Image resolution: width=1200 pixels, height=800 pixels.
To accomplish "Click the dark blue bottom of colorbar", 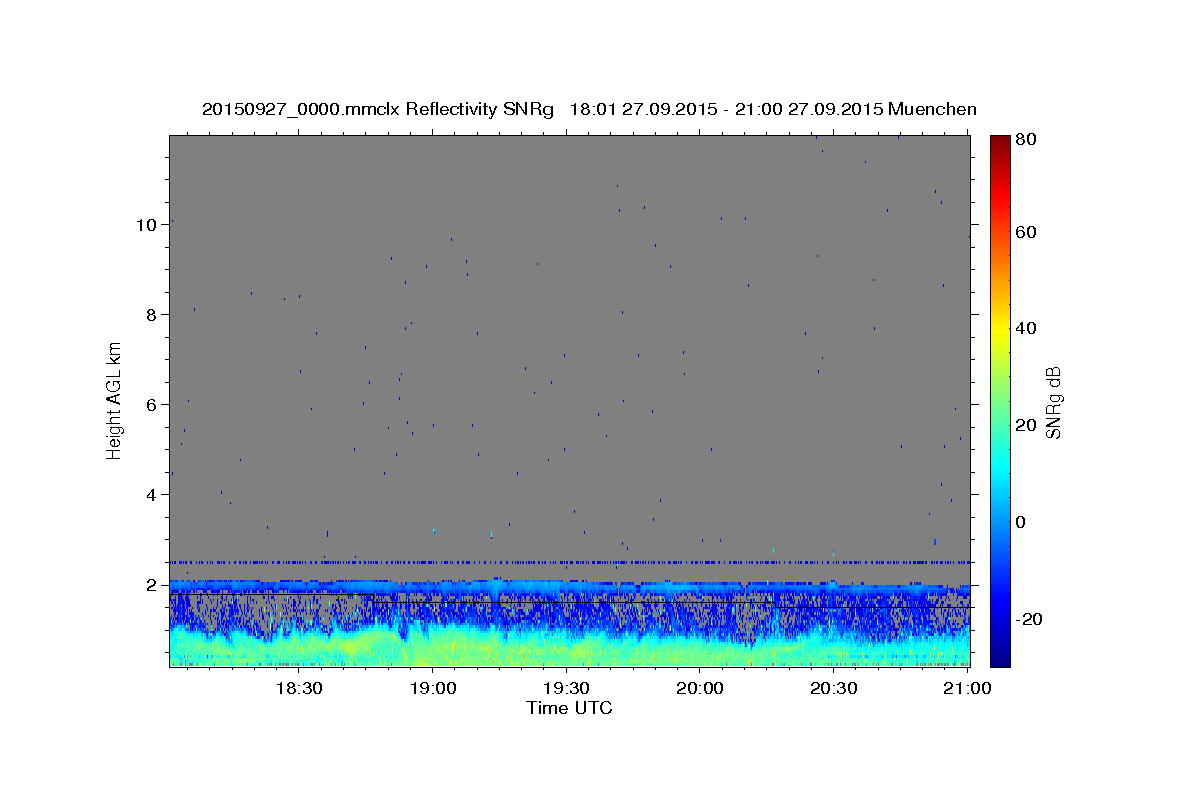I will click(x=1000, y=655).
